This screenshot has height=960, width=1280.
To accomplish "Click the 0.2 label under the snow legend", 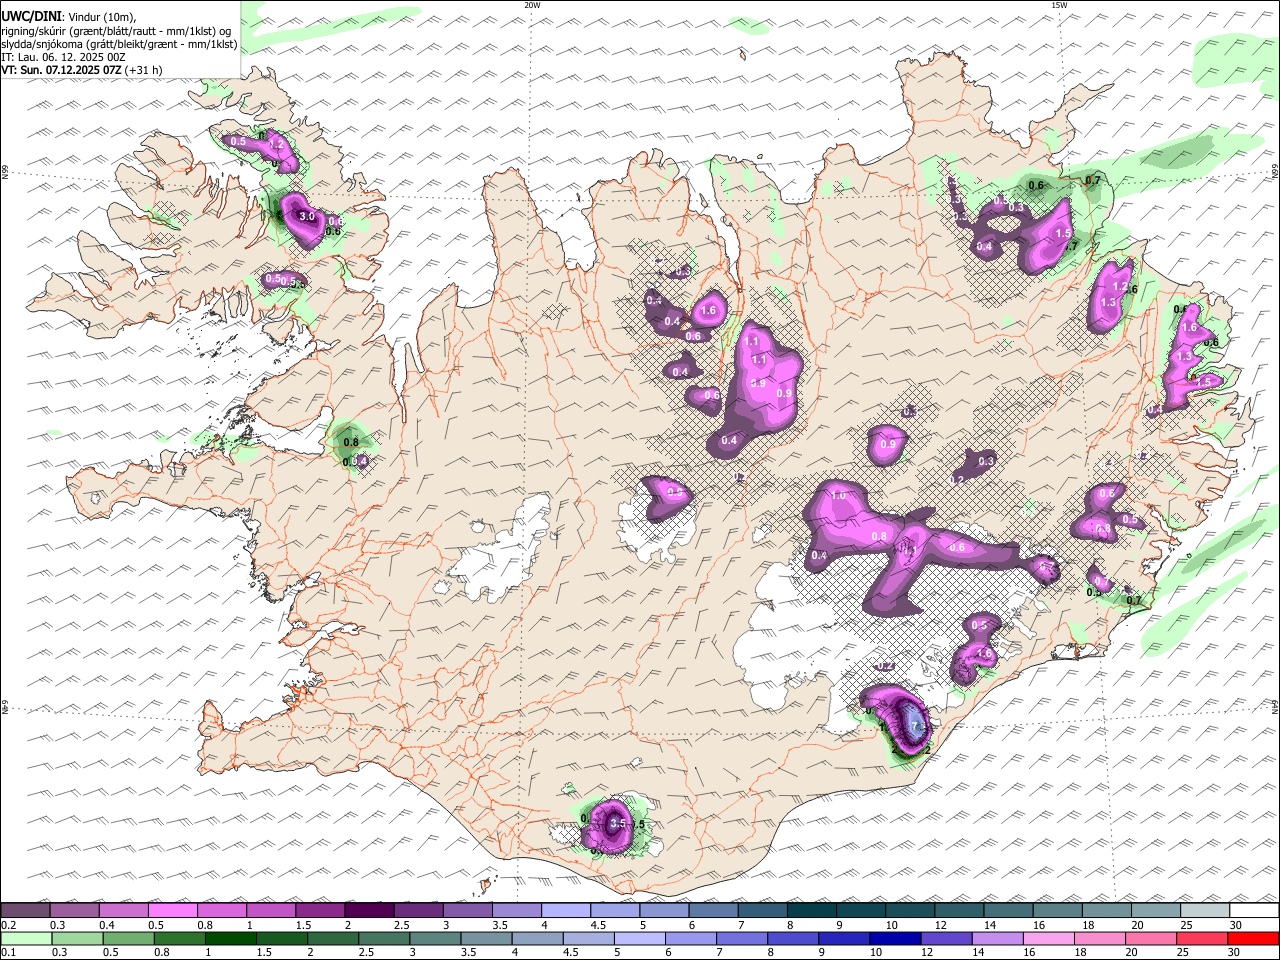I will click(8, 925).
